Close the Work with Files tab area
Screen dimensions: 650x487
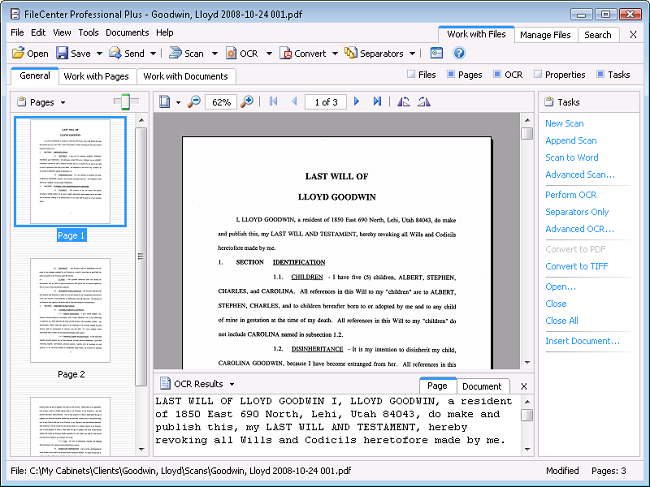633,35
